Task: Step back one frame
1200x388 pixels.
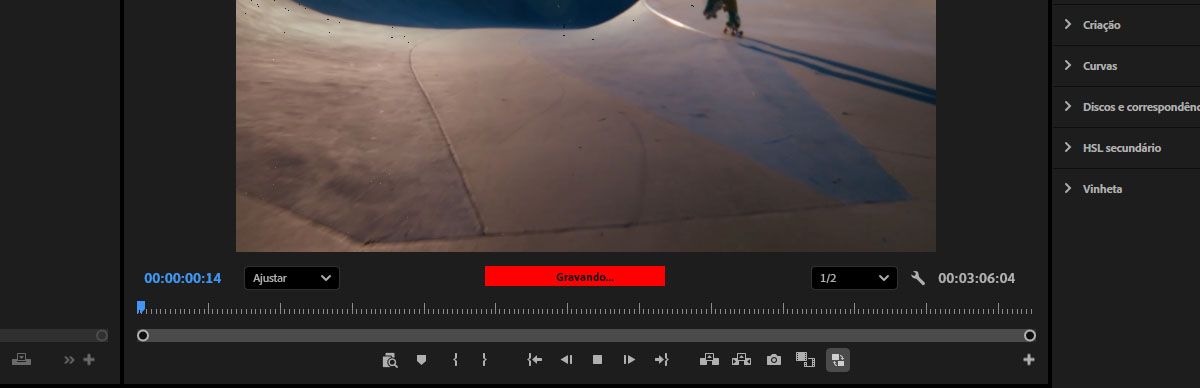Action: click(x=566, y=359)
